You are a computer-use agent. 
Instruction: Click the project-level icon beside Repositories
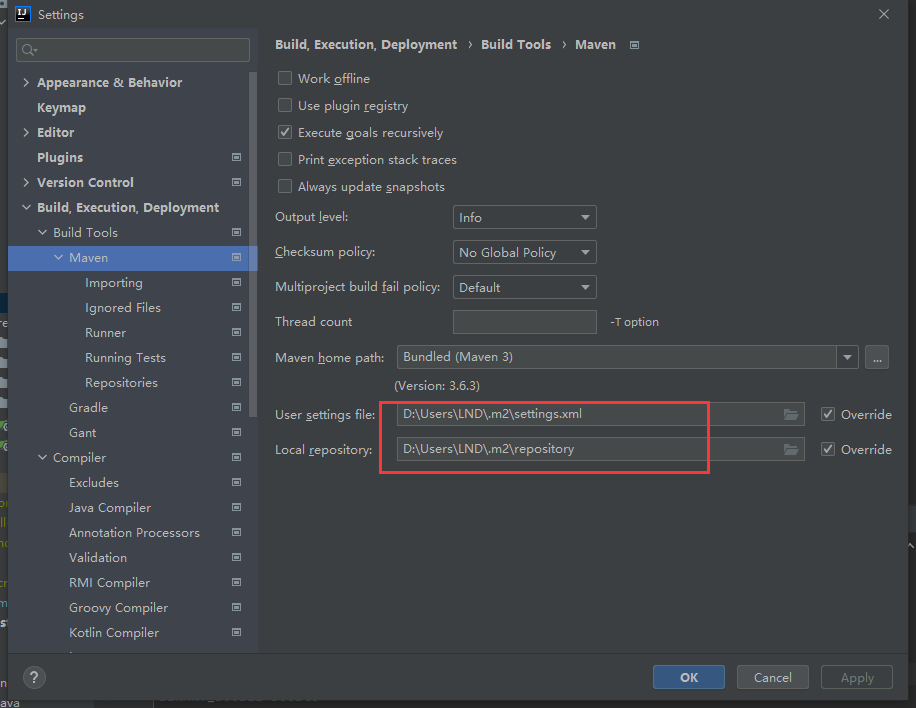237,383
